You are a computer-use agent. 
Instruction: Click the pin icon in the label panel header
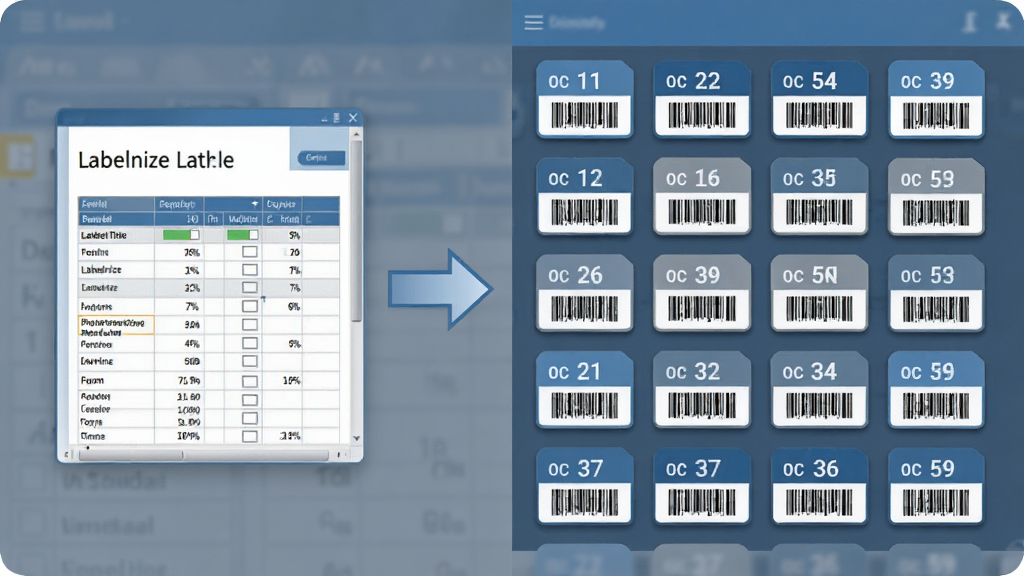point(970,22)
